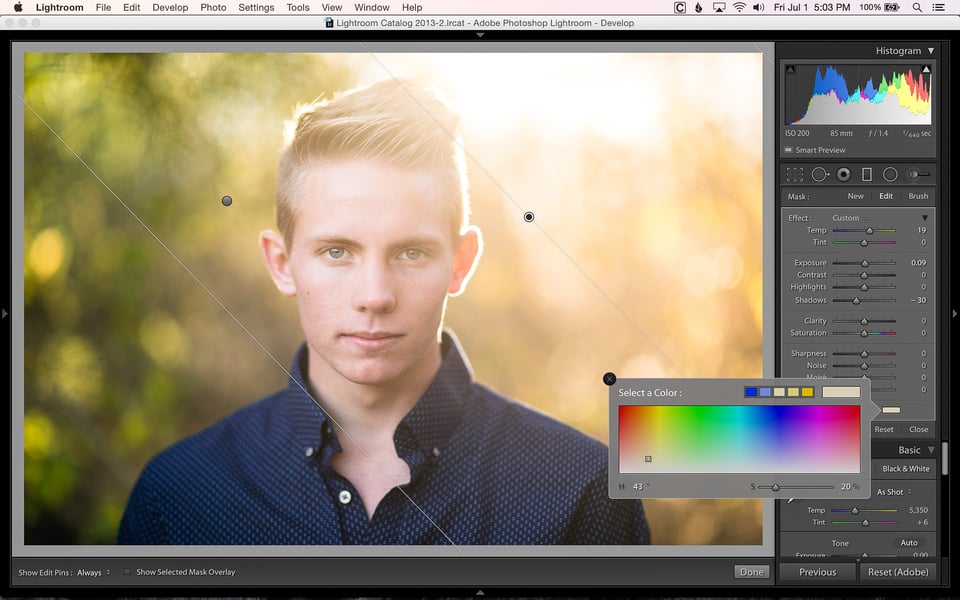Click the effect Color swatch in panel
This screenshot has height=600, width=960.
891,410
